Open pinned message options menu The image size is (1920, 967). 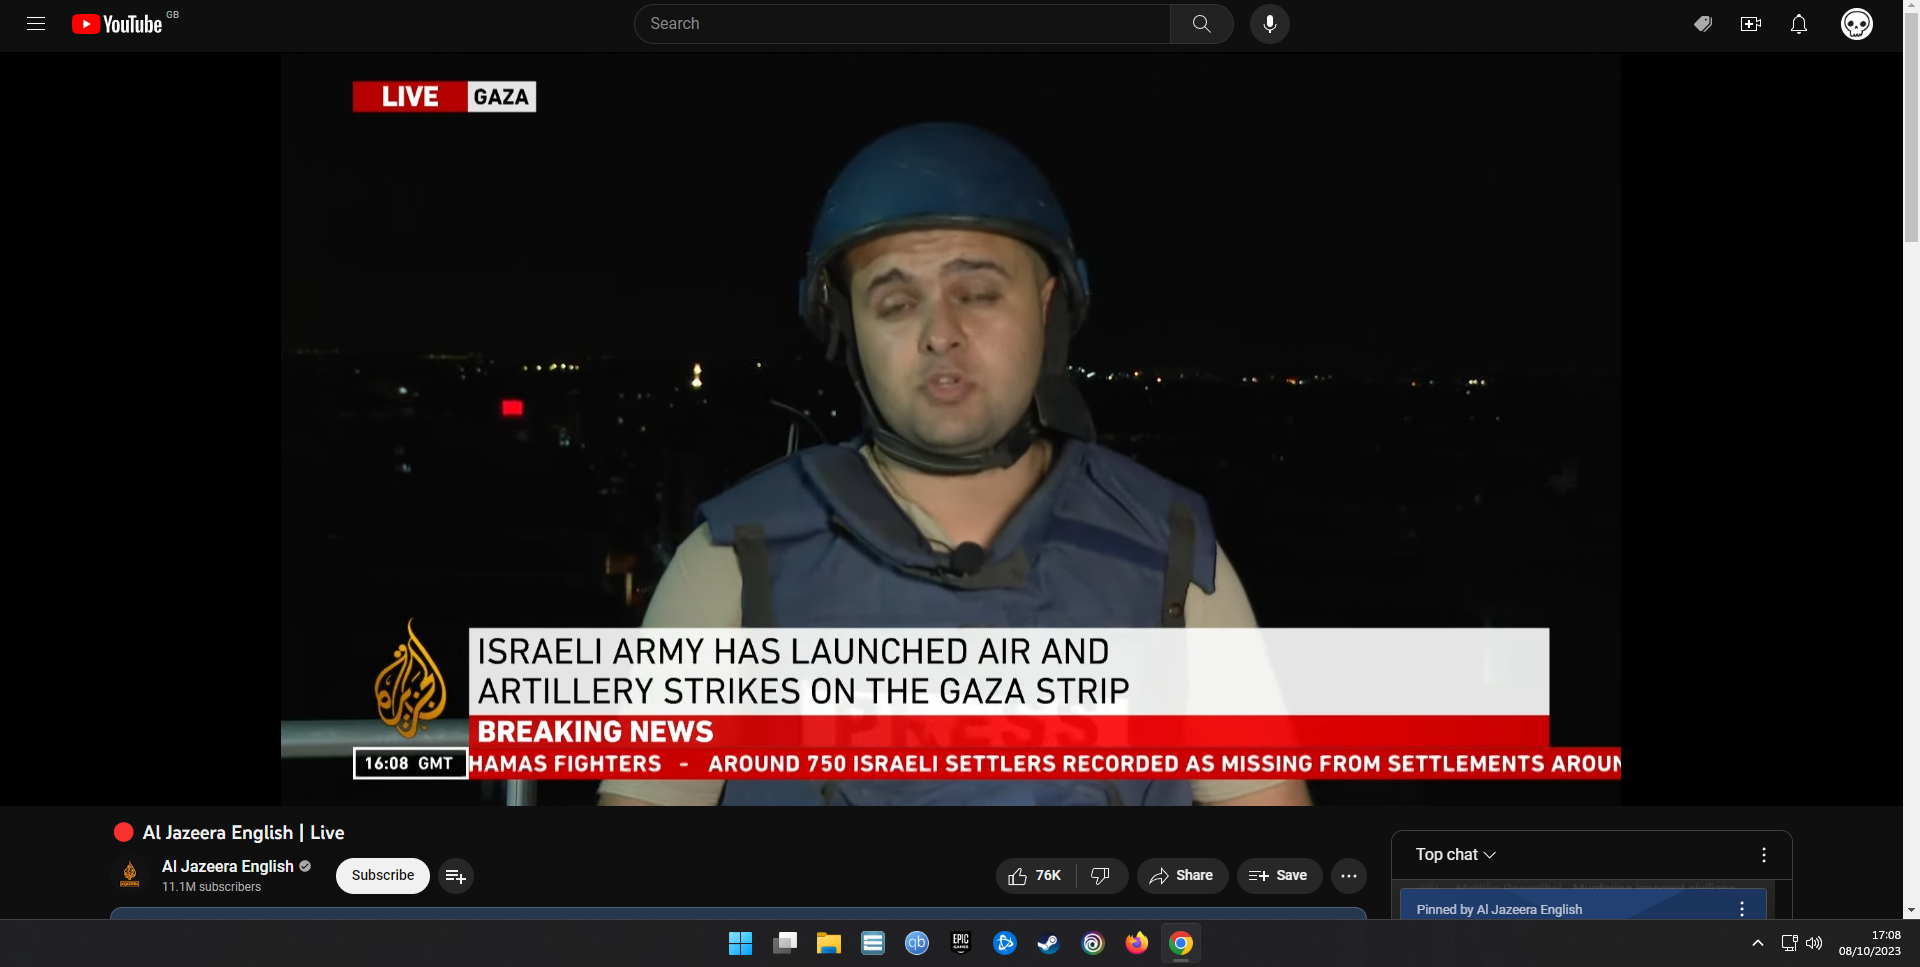click(1741, 909)
